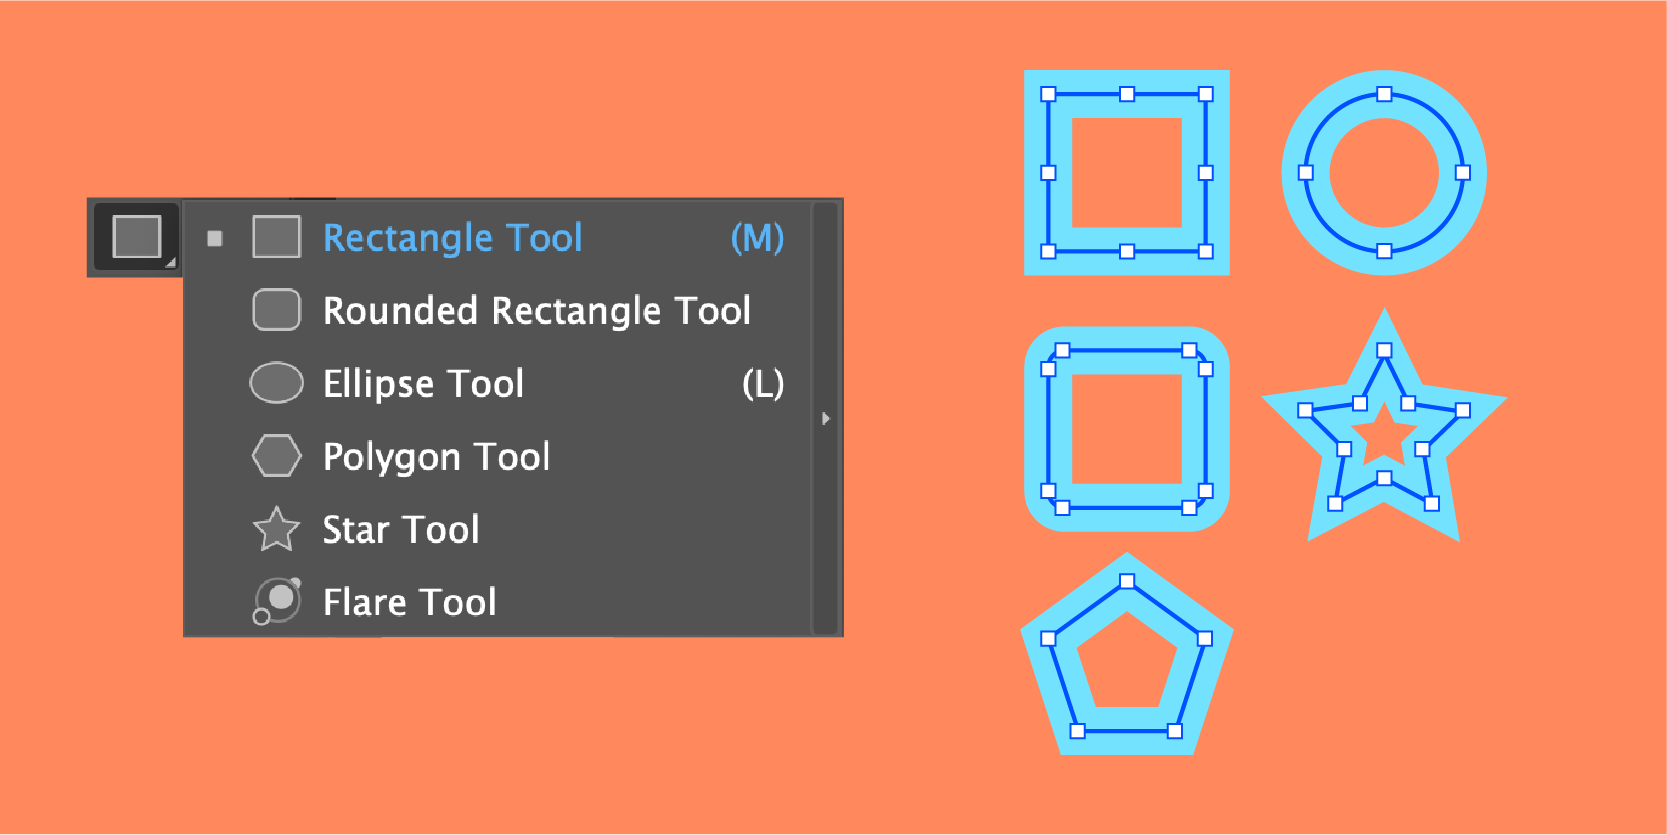1667x835 pixels.
Task: Choose the Star Tool icon
Action: click(276, 529)
